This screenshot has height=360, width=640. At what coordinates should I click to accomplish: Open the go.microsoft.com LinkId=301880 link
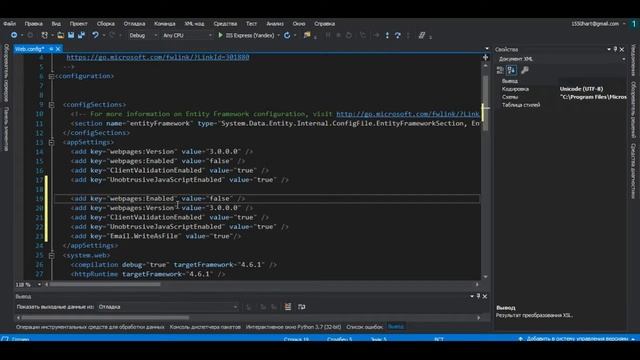coord(158,58)
